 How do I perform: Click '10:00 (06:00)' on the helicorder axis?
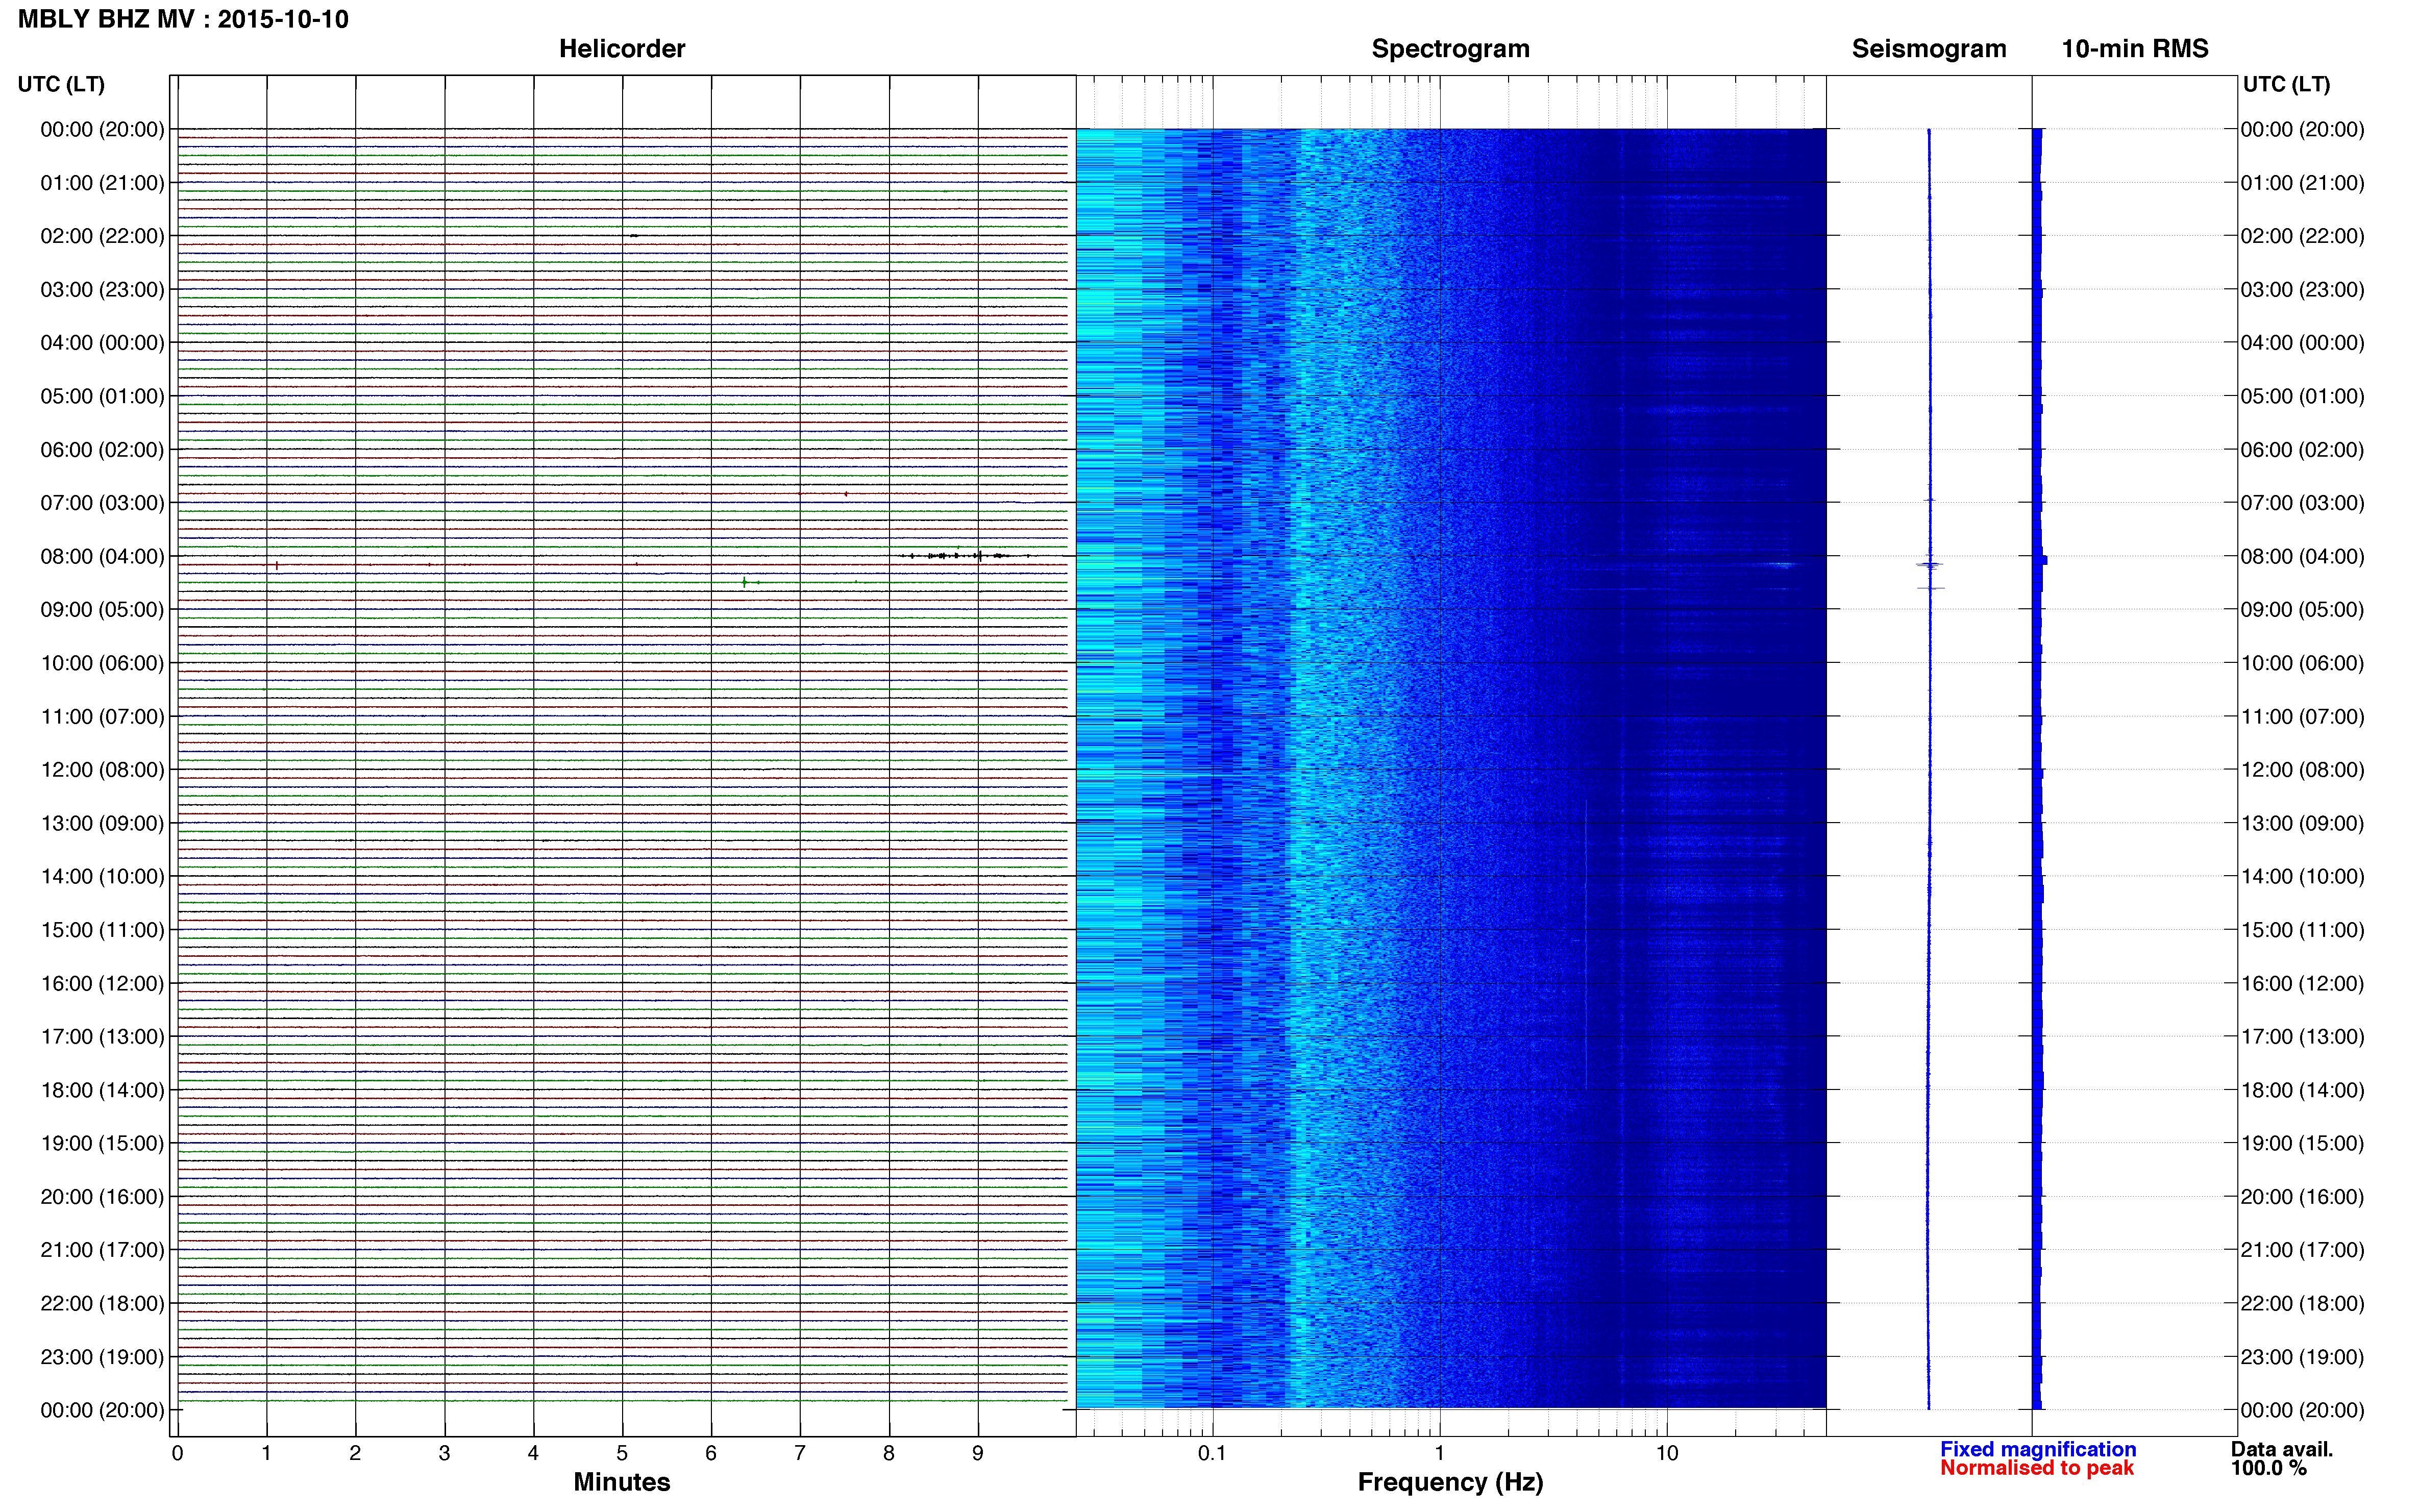pos(102,663)
